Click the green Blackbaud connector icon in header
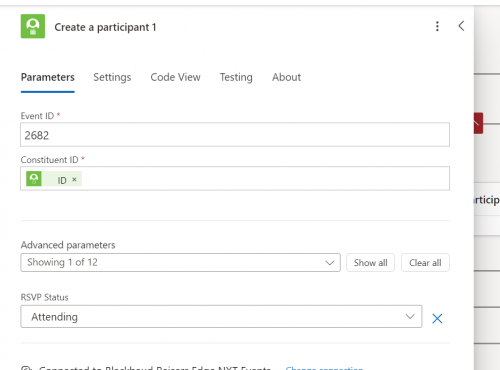 [33, 26]
